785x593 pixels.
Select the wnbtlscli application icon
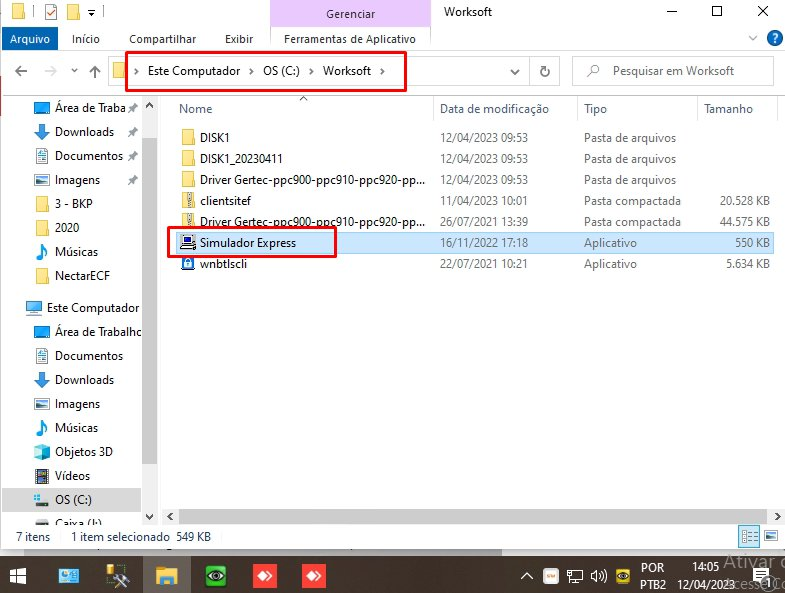pyautogui.click(x=188, y=264)
